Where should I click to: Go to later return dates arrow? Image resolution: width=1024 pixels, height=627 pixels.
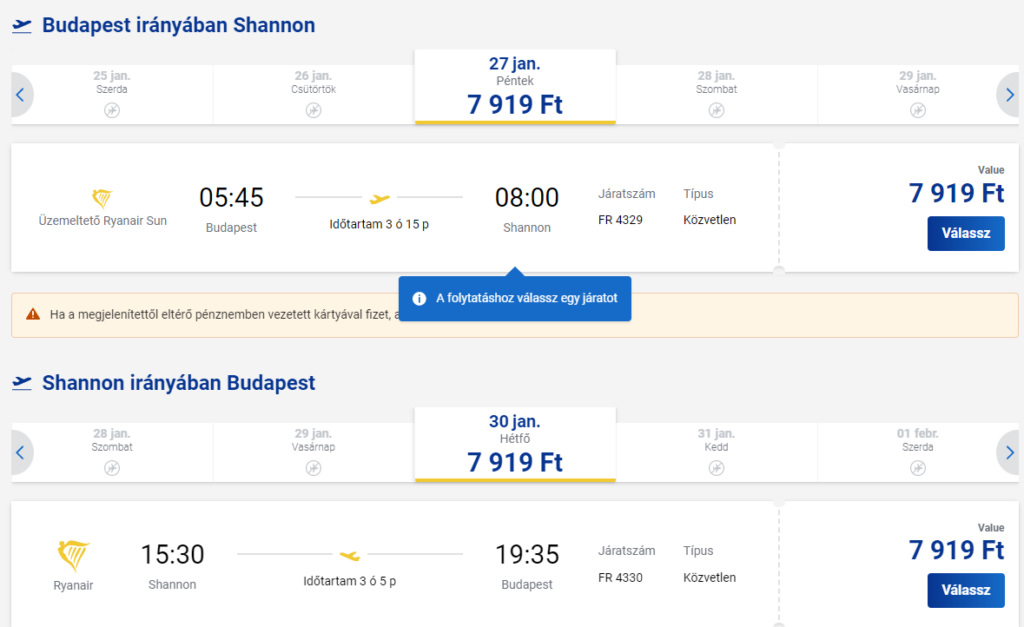1008,453
